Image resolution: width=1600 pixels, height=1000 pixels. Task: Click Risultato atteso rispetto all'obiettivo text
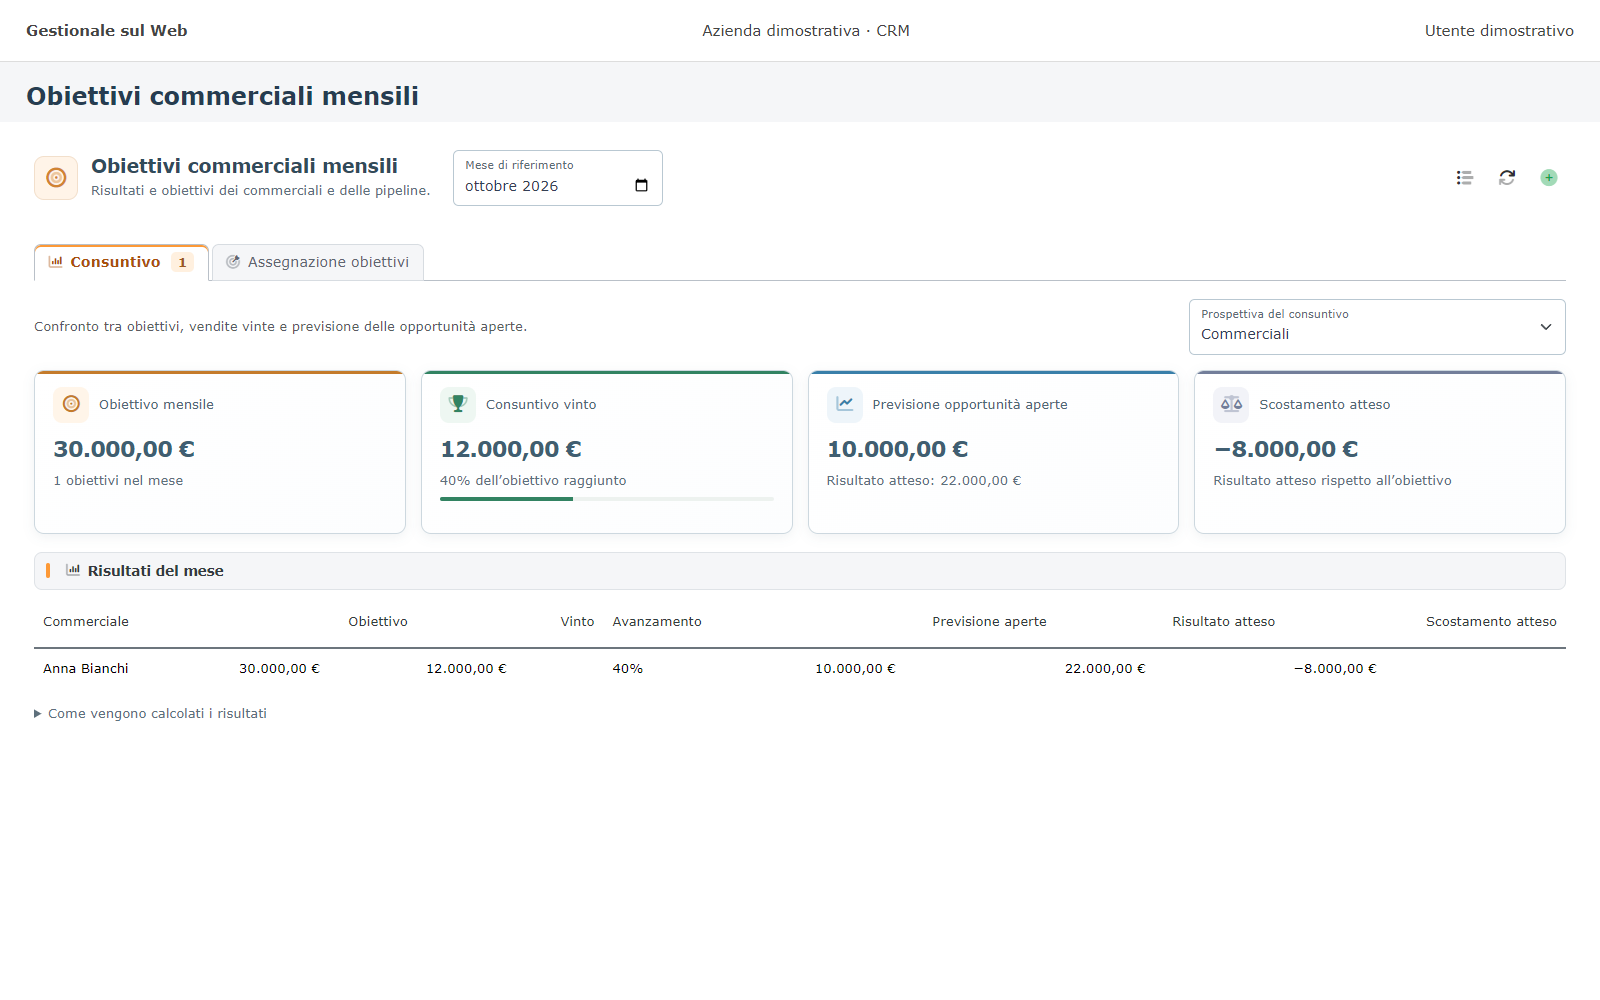[x=1332, y=481]
